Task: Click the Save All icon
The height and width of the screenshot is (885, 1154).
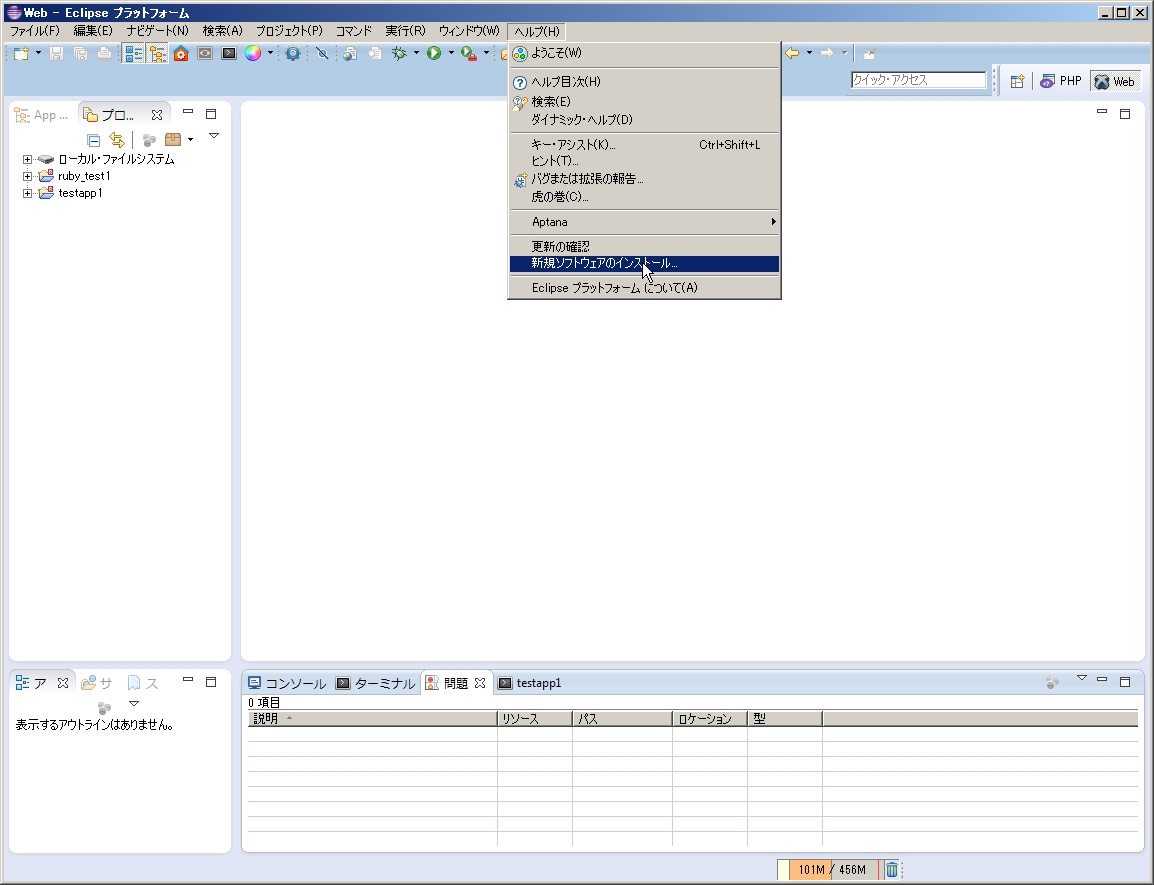Action: pyautogui.click(x=80, y=53)
